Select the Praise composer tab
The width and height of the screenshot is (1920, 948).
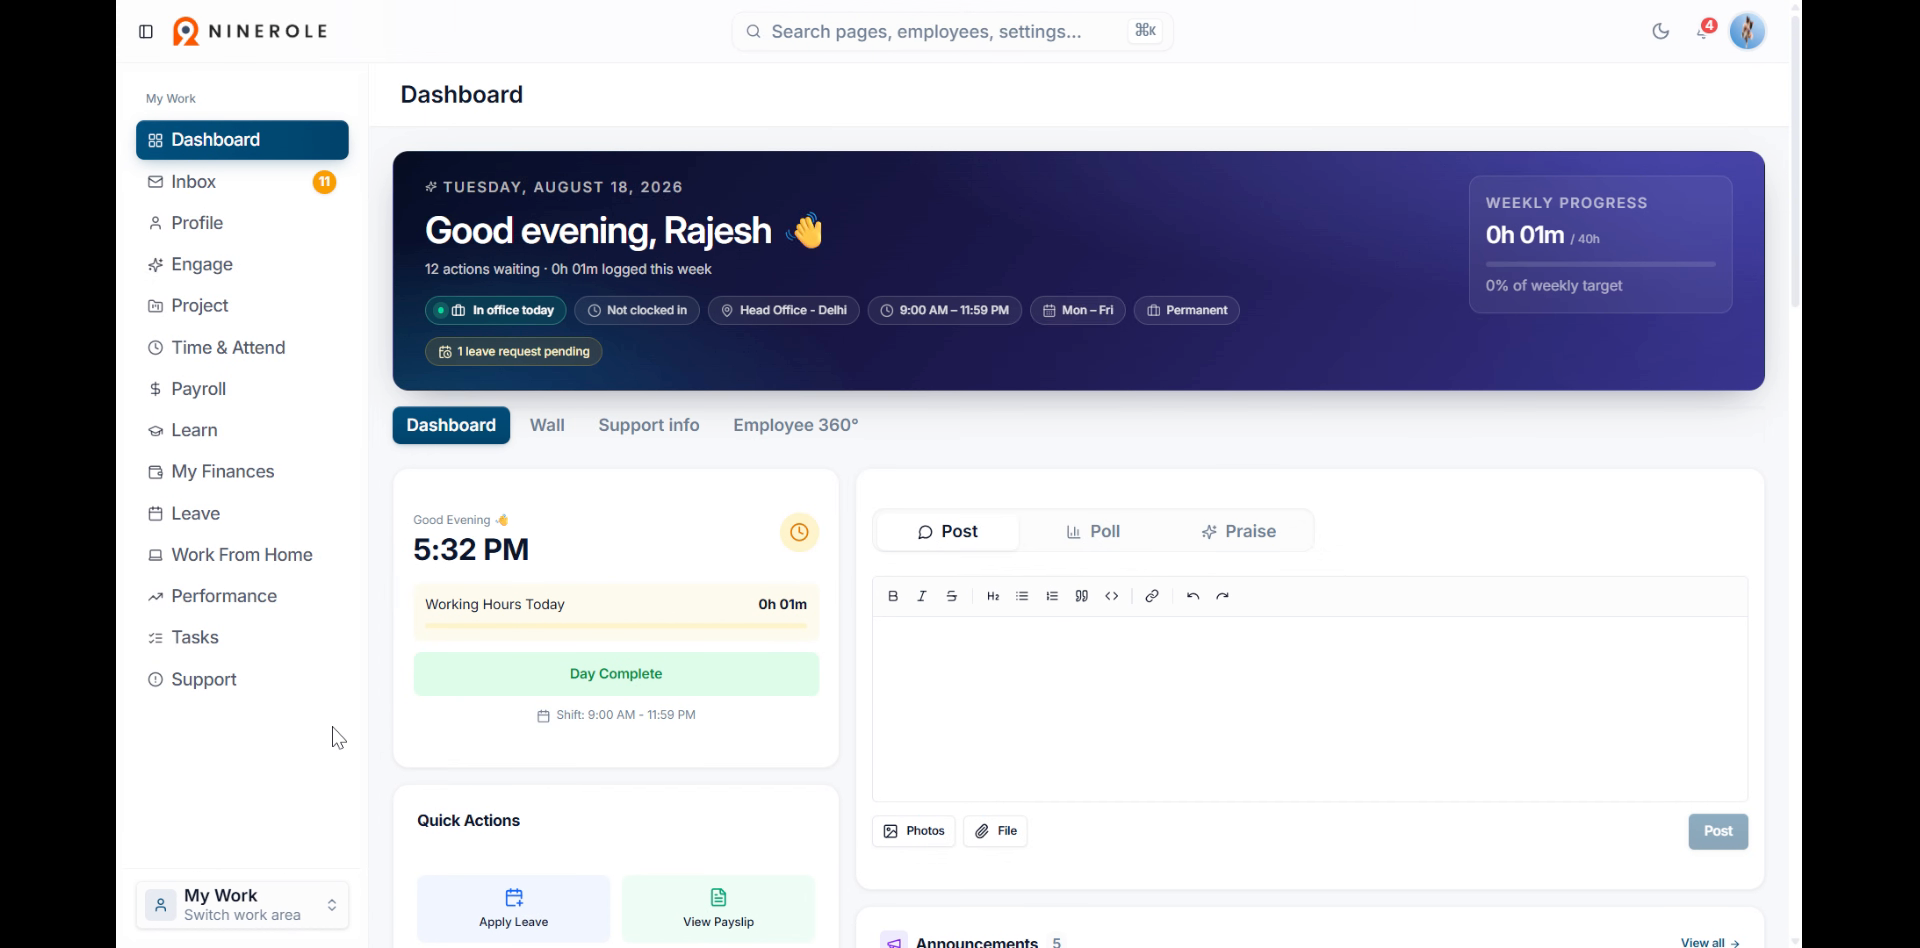click(1238, 532)
